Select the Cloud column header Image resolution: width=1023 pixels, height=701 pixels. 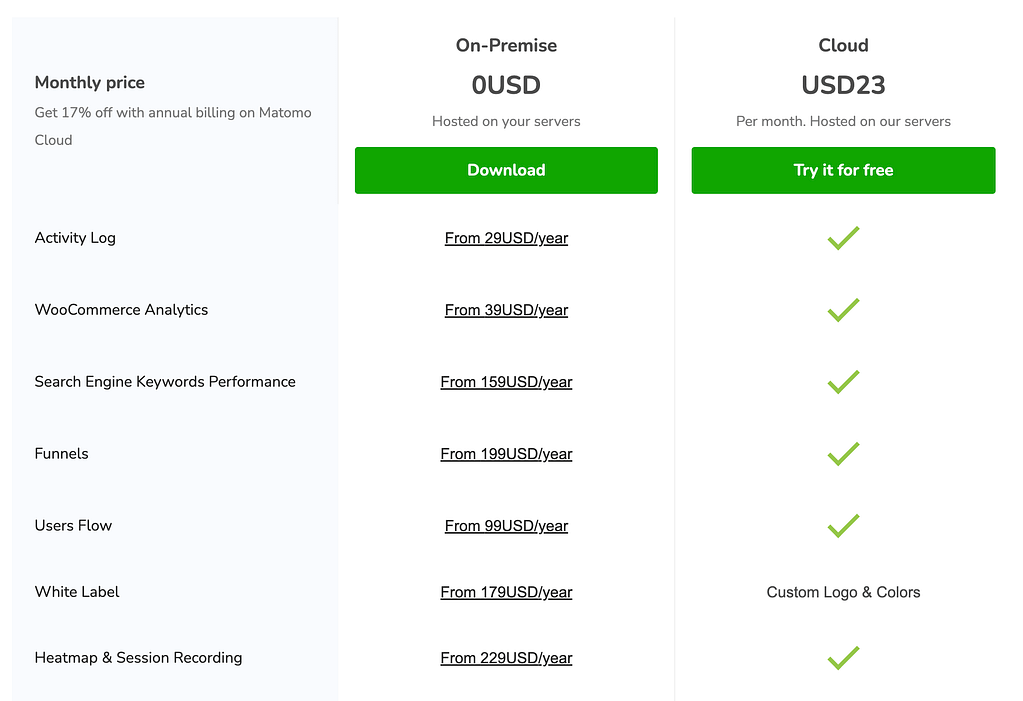point(842,45)
